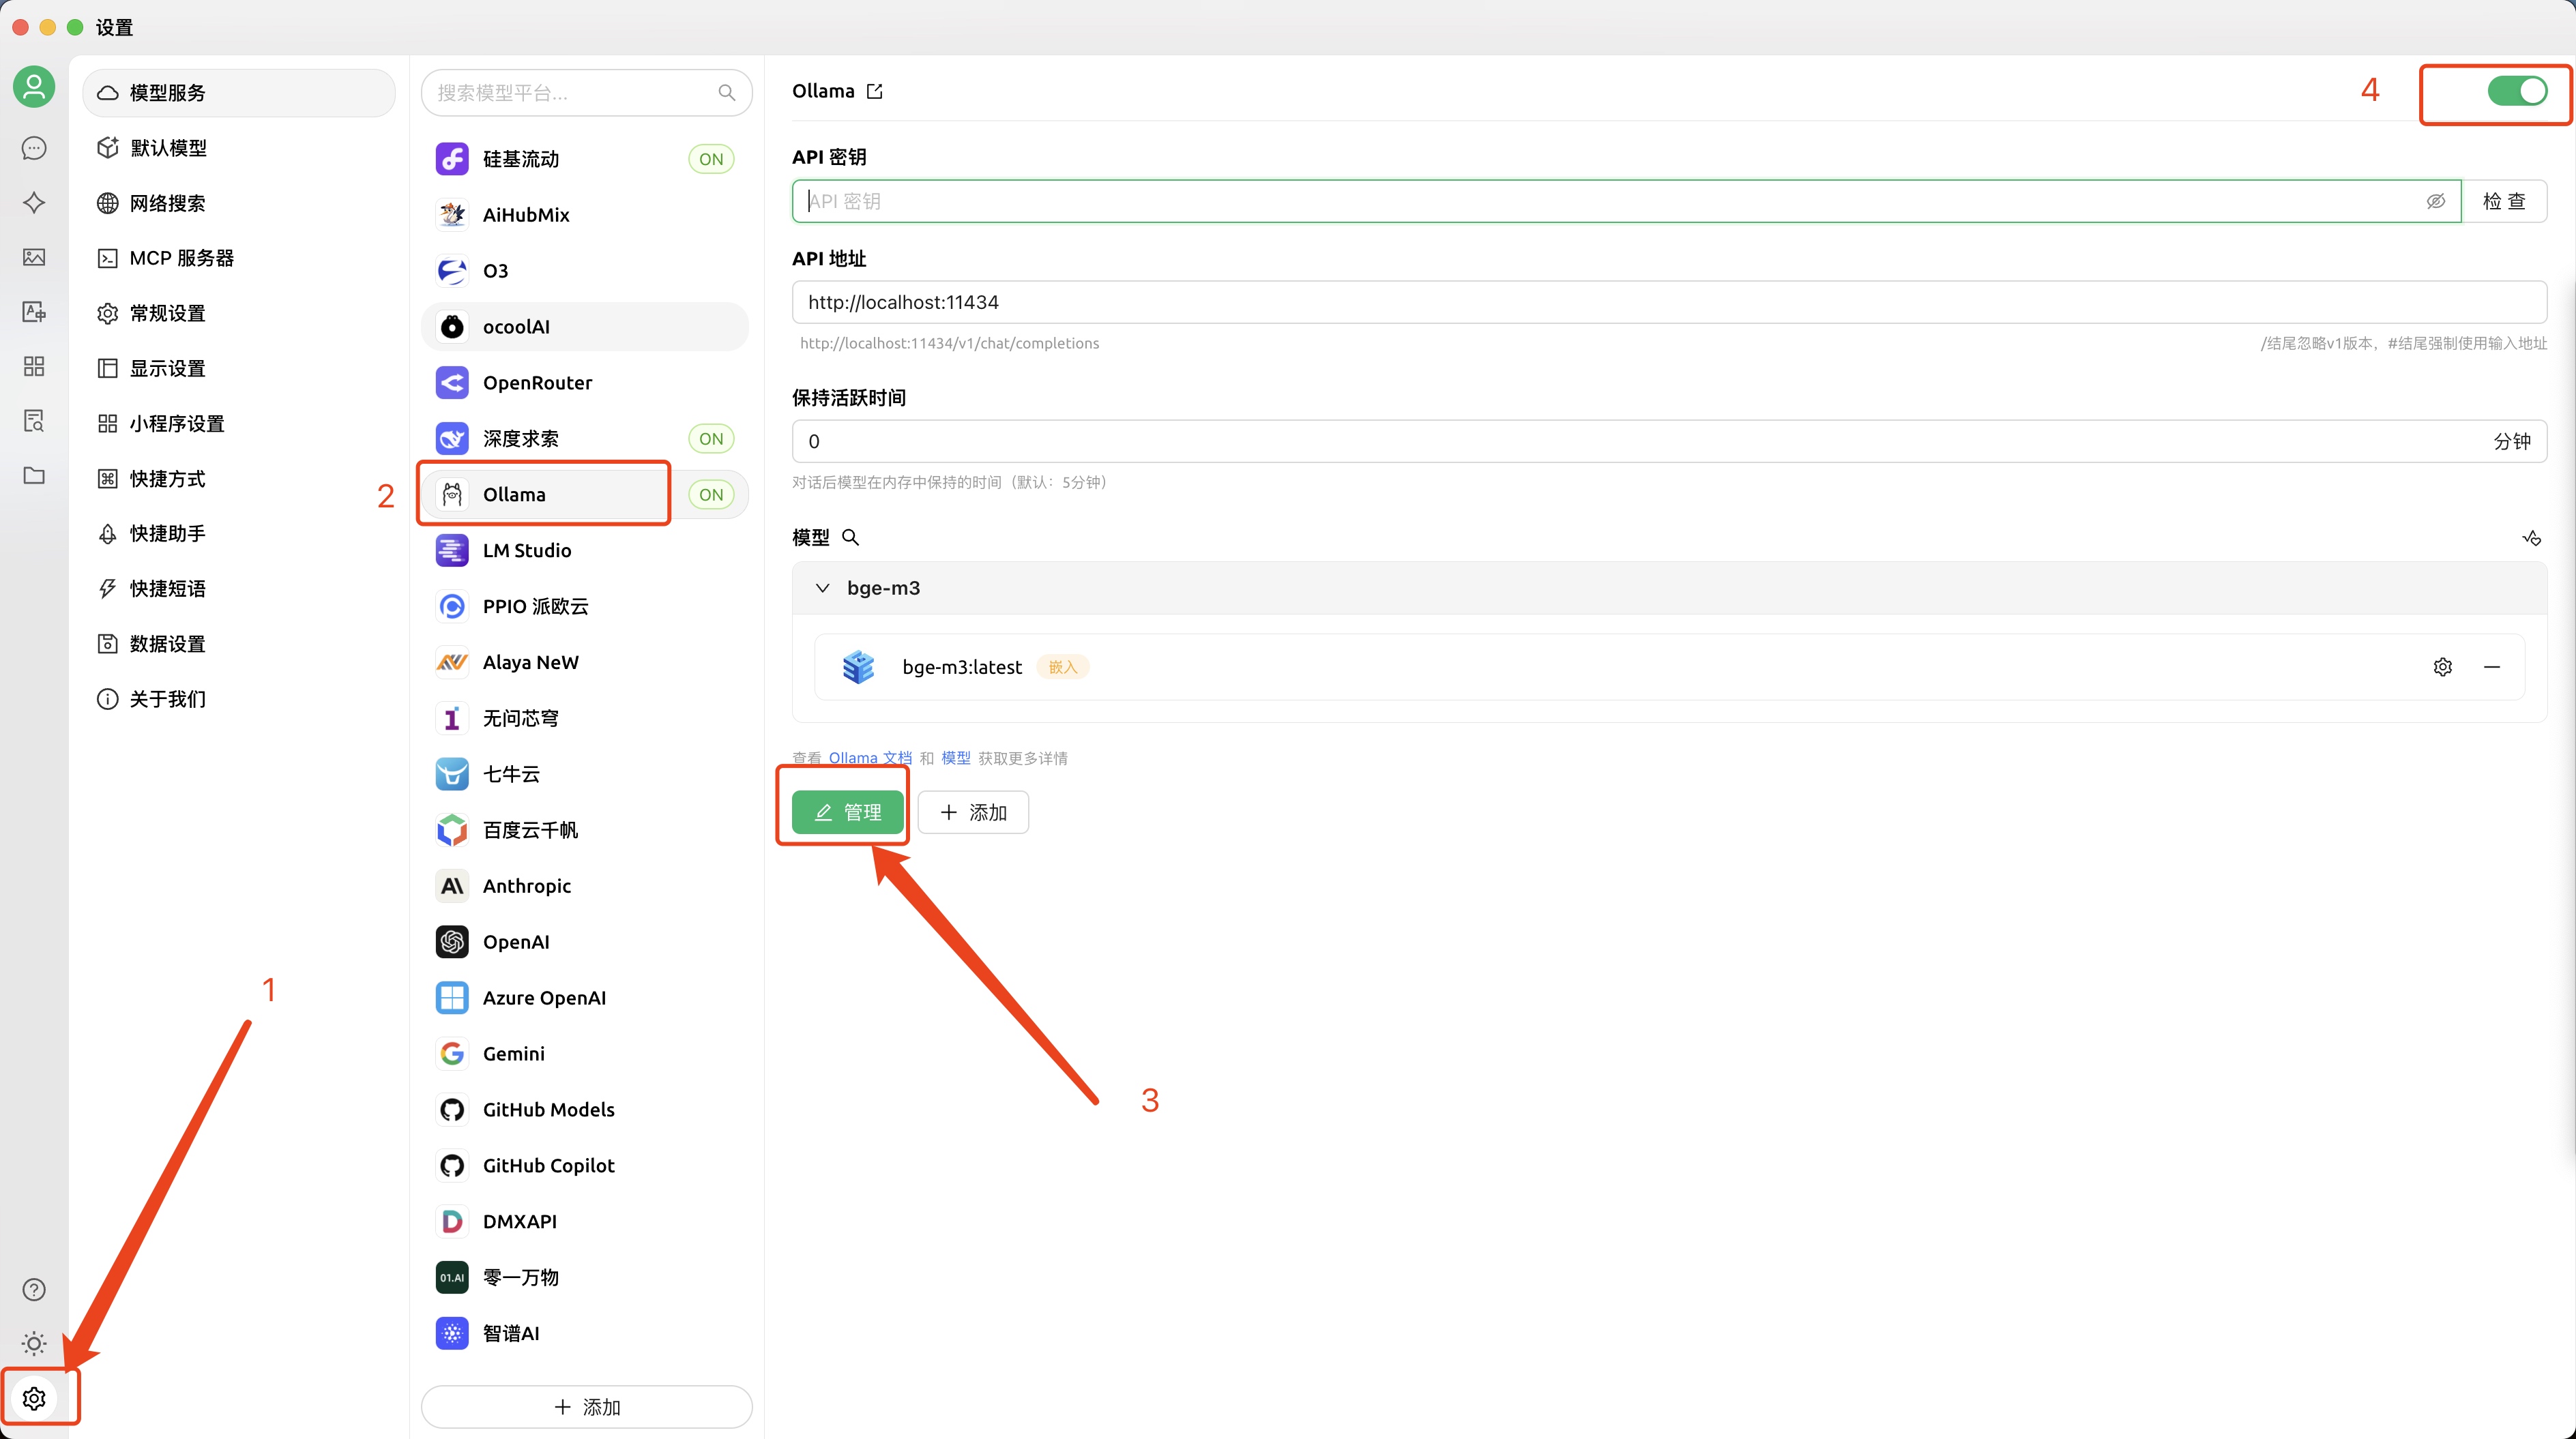Select the 硅基流动 provider
Image resolution: width=2576 pixels, height=1439 pixels.
(x=585, y=159)
